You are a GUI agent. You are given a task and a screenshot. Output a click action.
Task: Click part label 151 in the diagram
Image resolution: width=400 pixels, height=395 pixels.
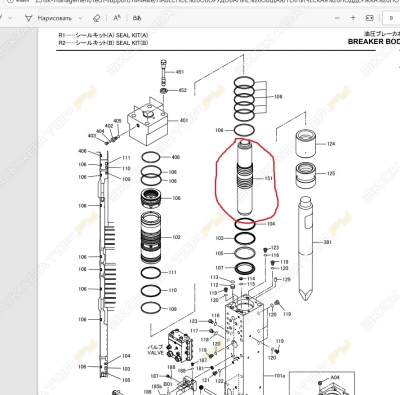tap(268, 179)
